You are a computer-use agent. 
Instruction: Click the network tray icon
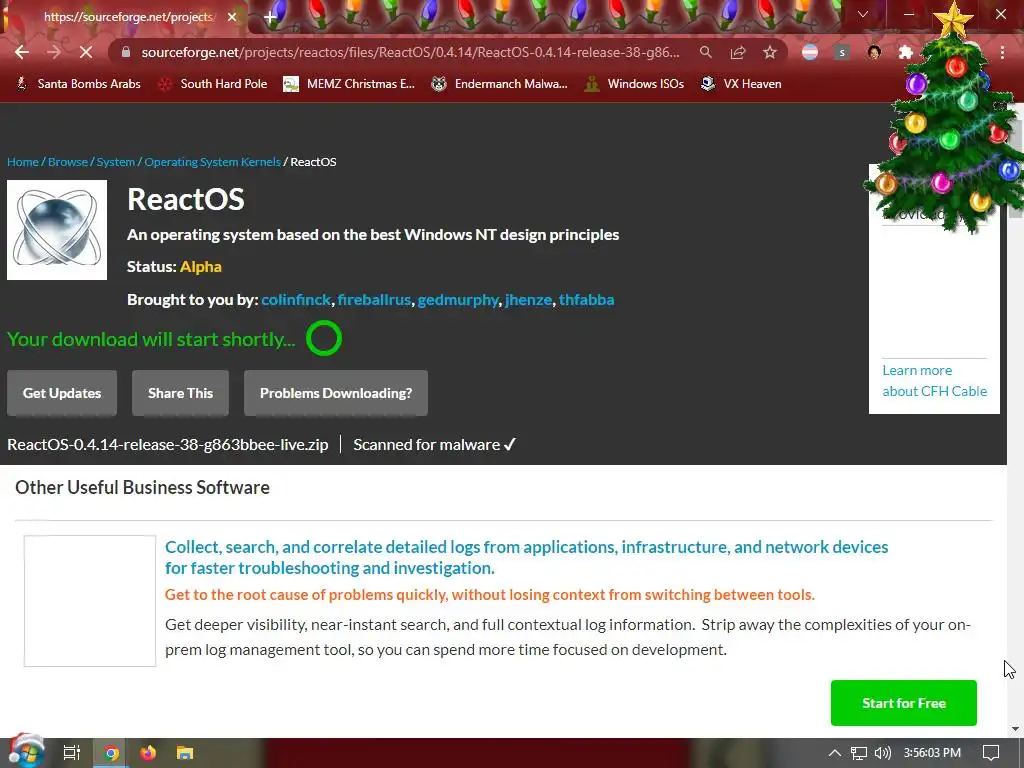click(859, 753)
